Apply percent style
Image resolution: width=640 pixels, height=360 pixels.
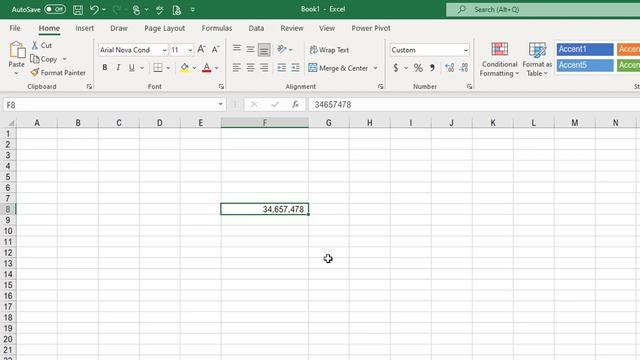(x=418, y=68)
